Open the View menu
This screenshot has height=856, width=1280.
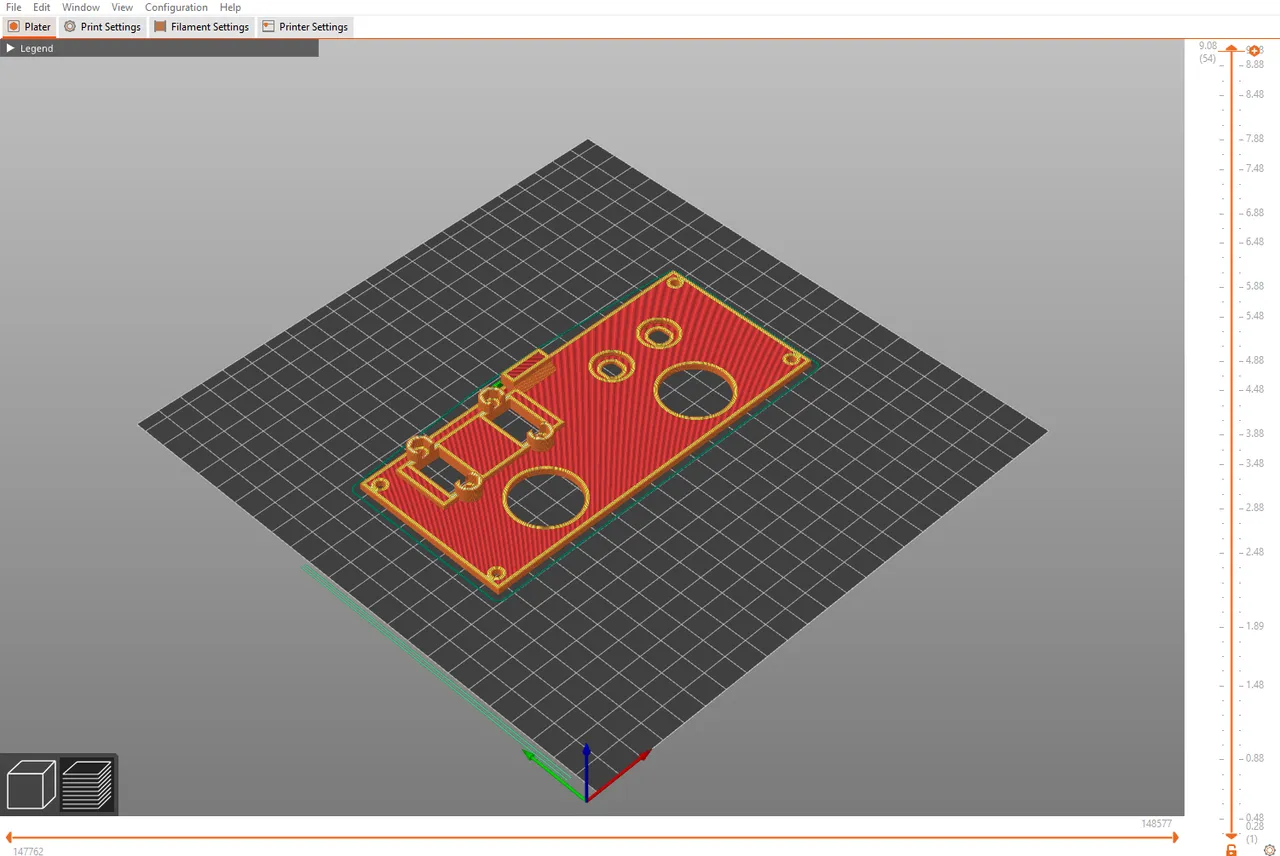(x=122, y=7)
